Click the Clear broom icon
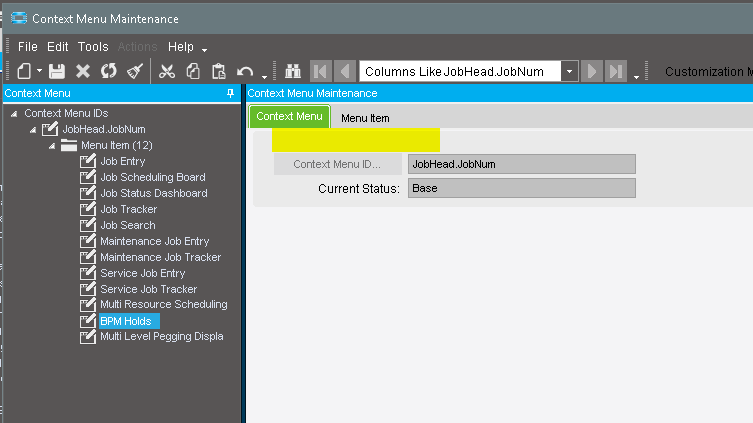 tap(135, 71)
